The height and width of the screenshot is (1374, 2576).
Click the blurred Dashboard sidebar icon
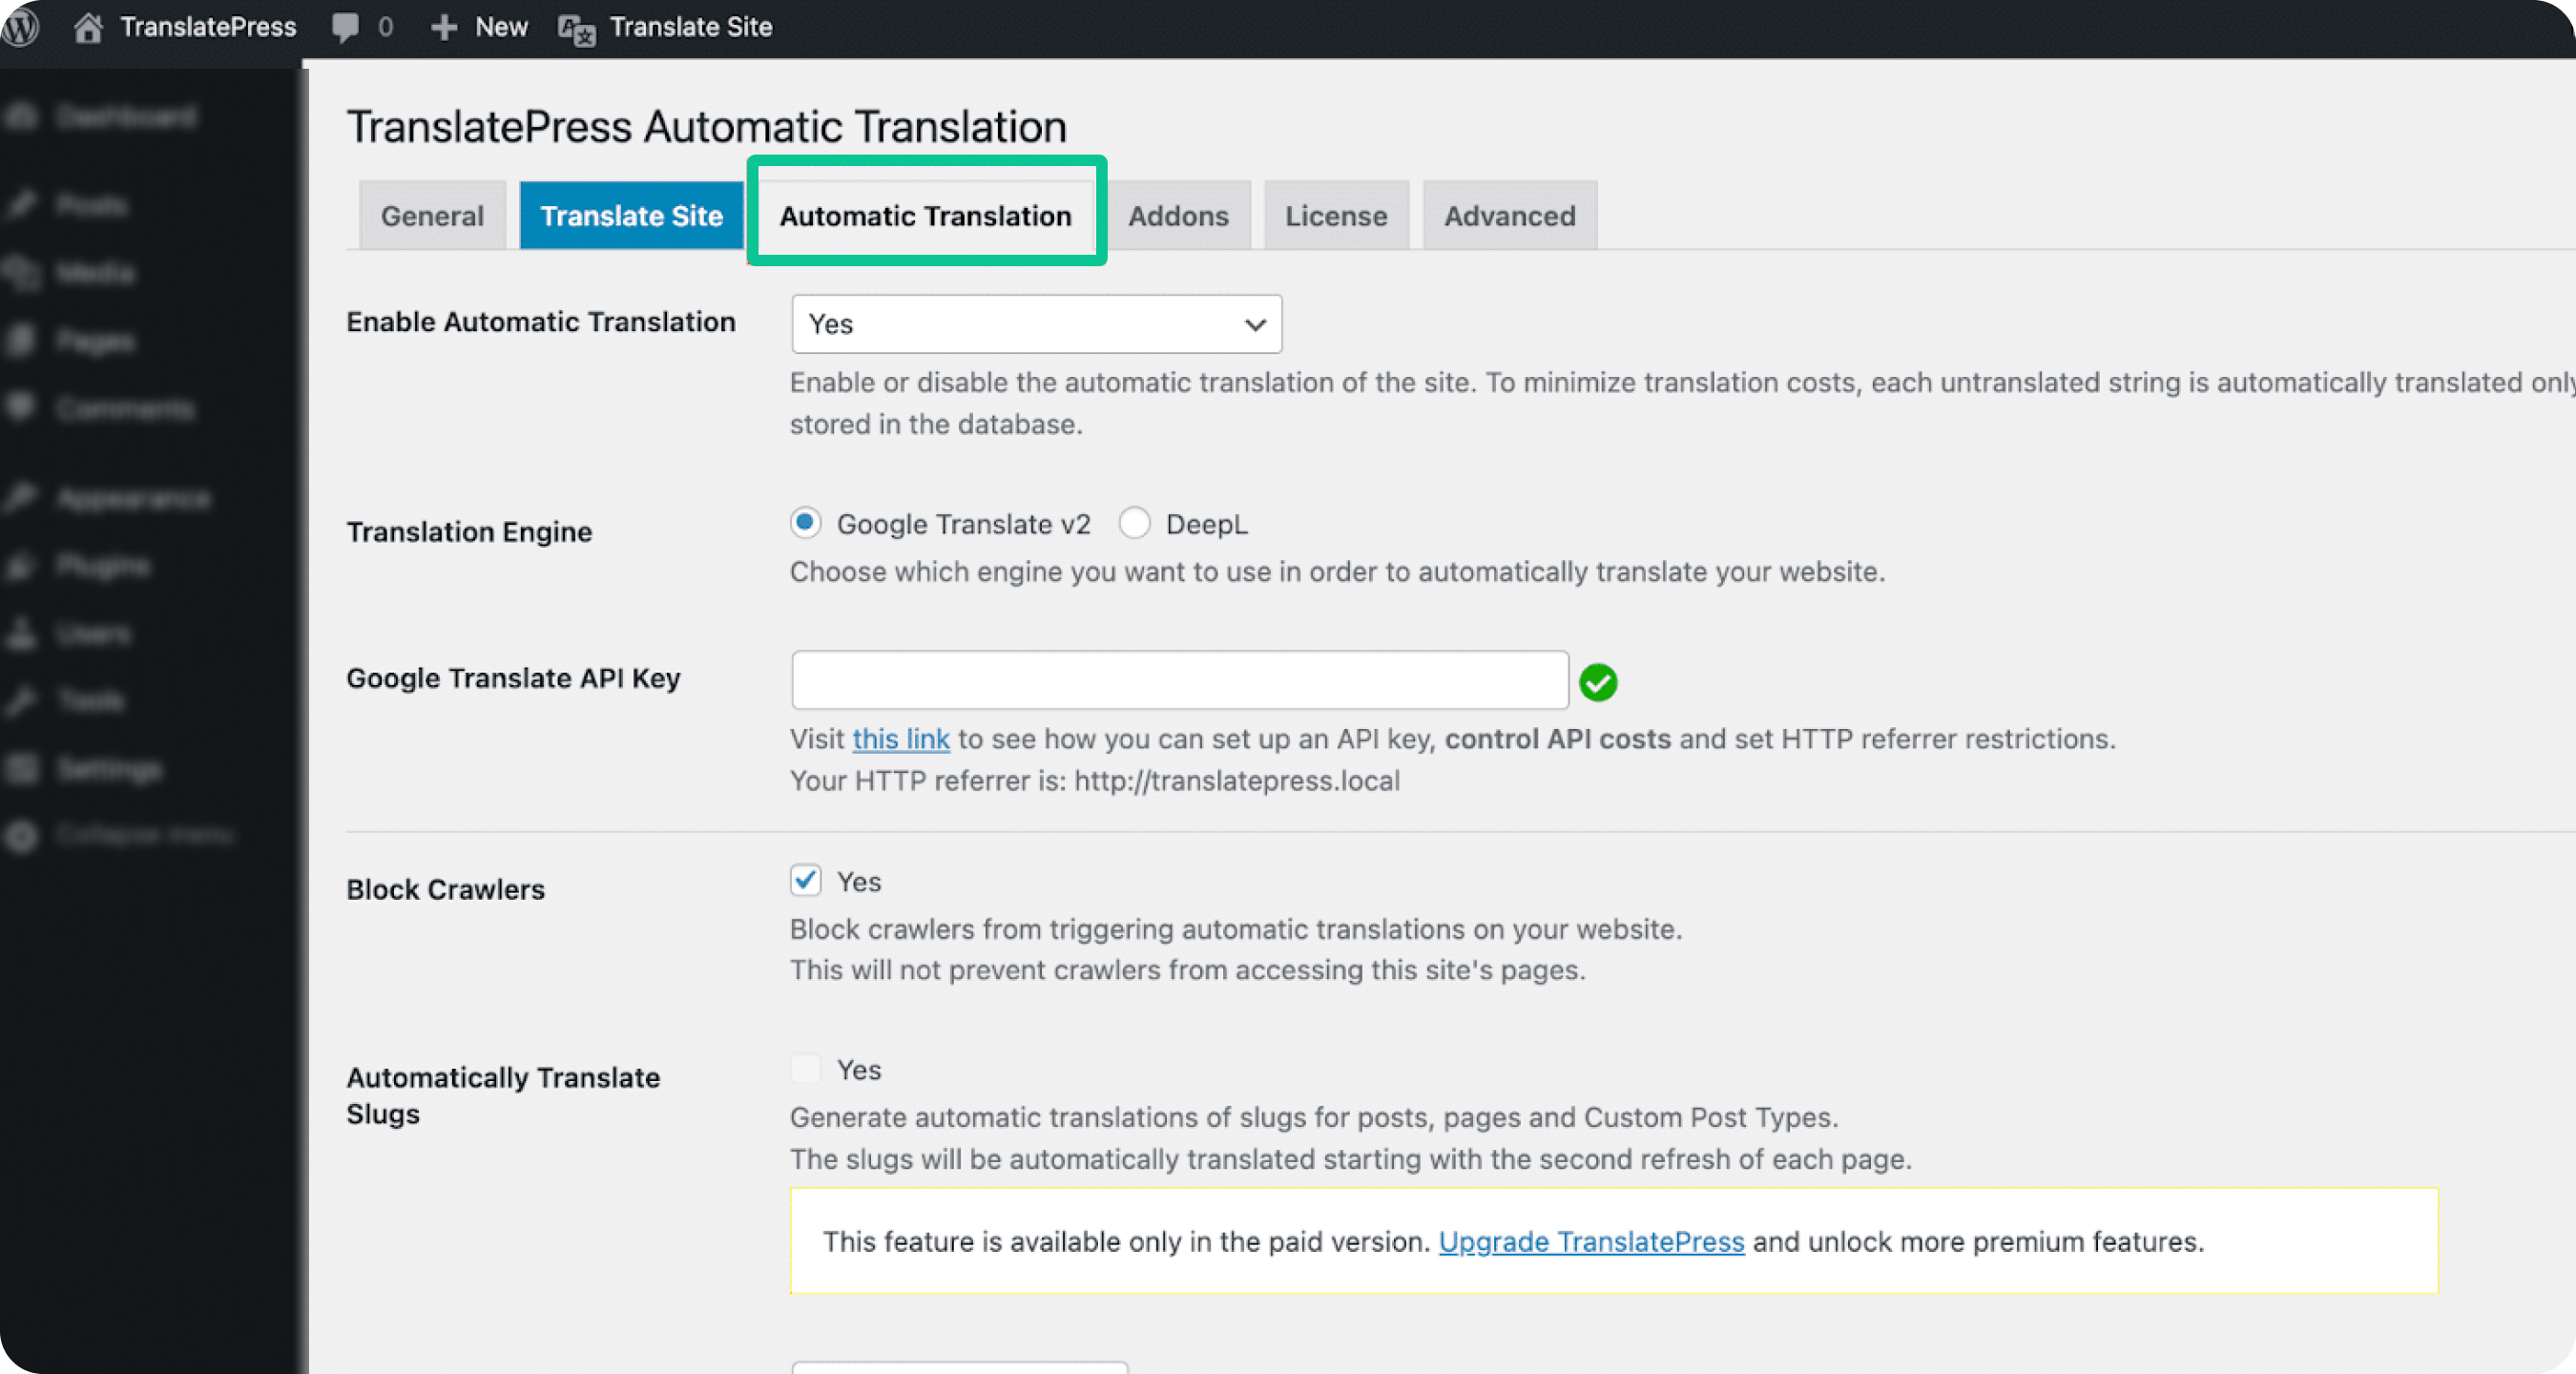point(22,117)
